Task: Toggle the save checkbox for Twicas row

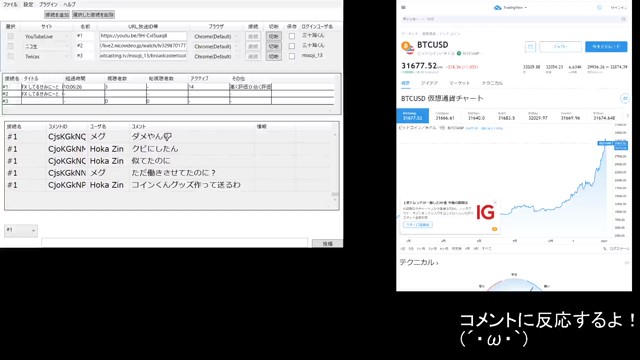Action: [x=291, y=56]
